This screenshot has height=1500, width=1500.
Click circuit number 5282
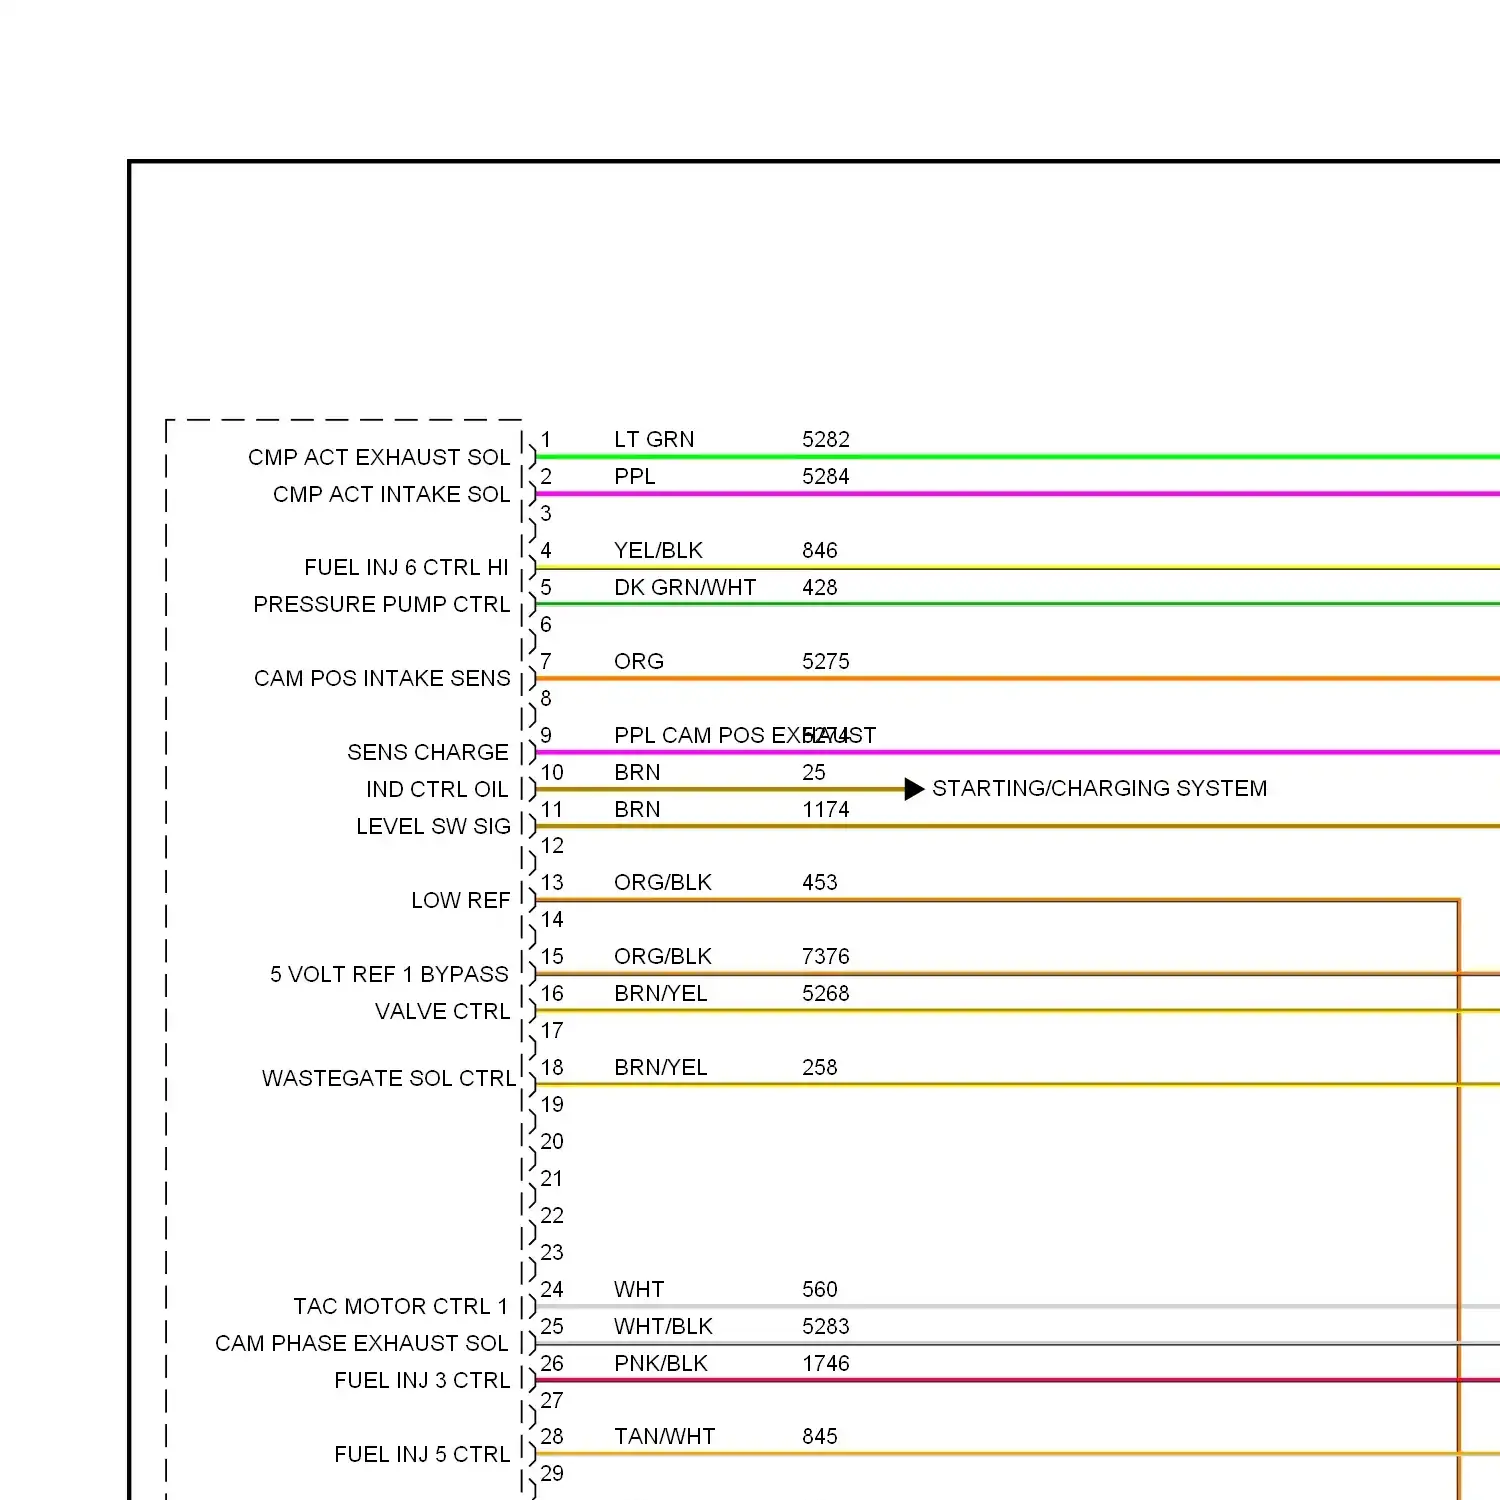click(826, 440)
